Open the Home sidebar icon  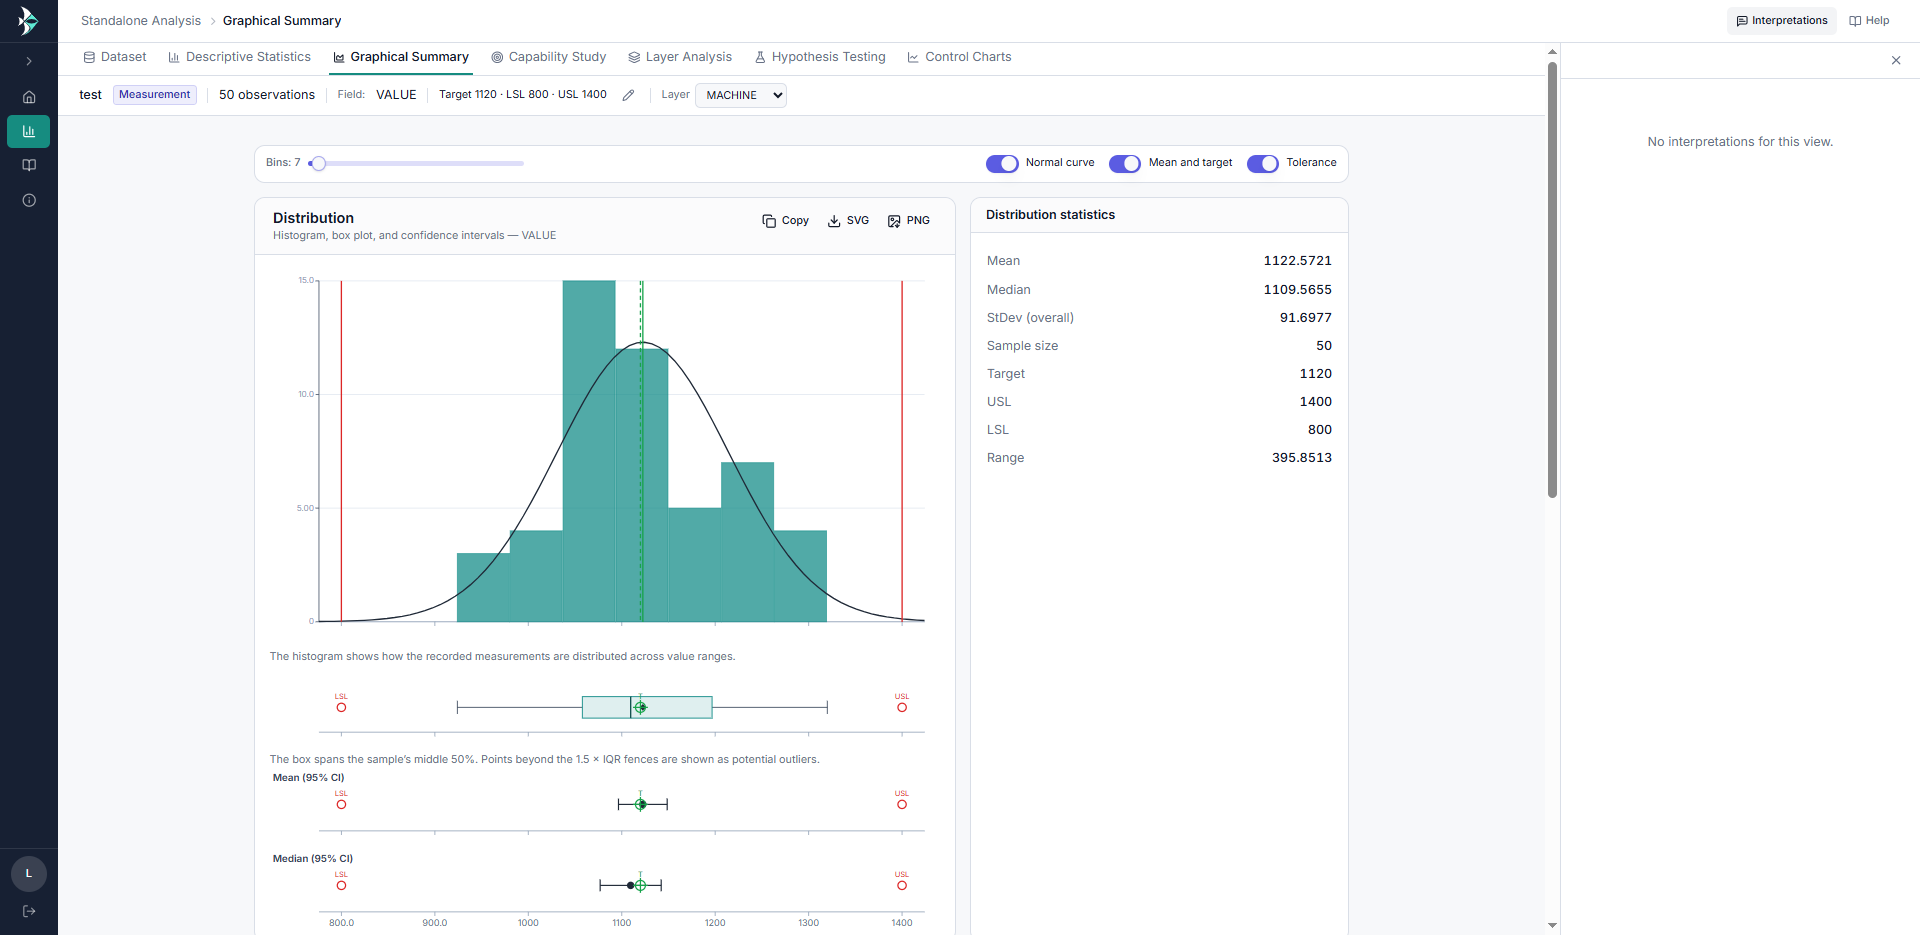[29, 97]
